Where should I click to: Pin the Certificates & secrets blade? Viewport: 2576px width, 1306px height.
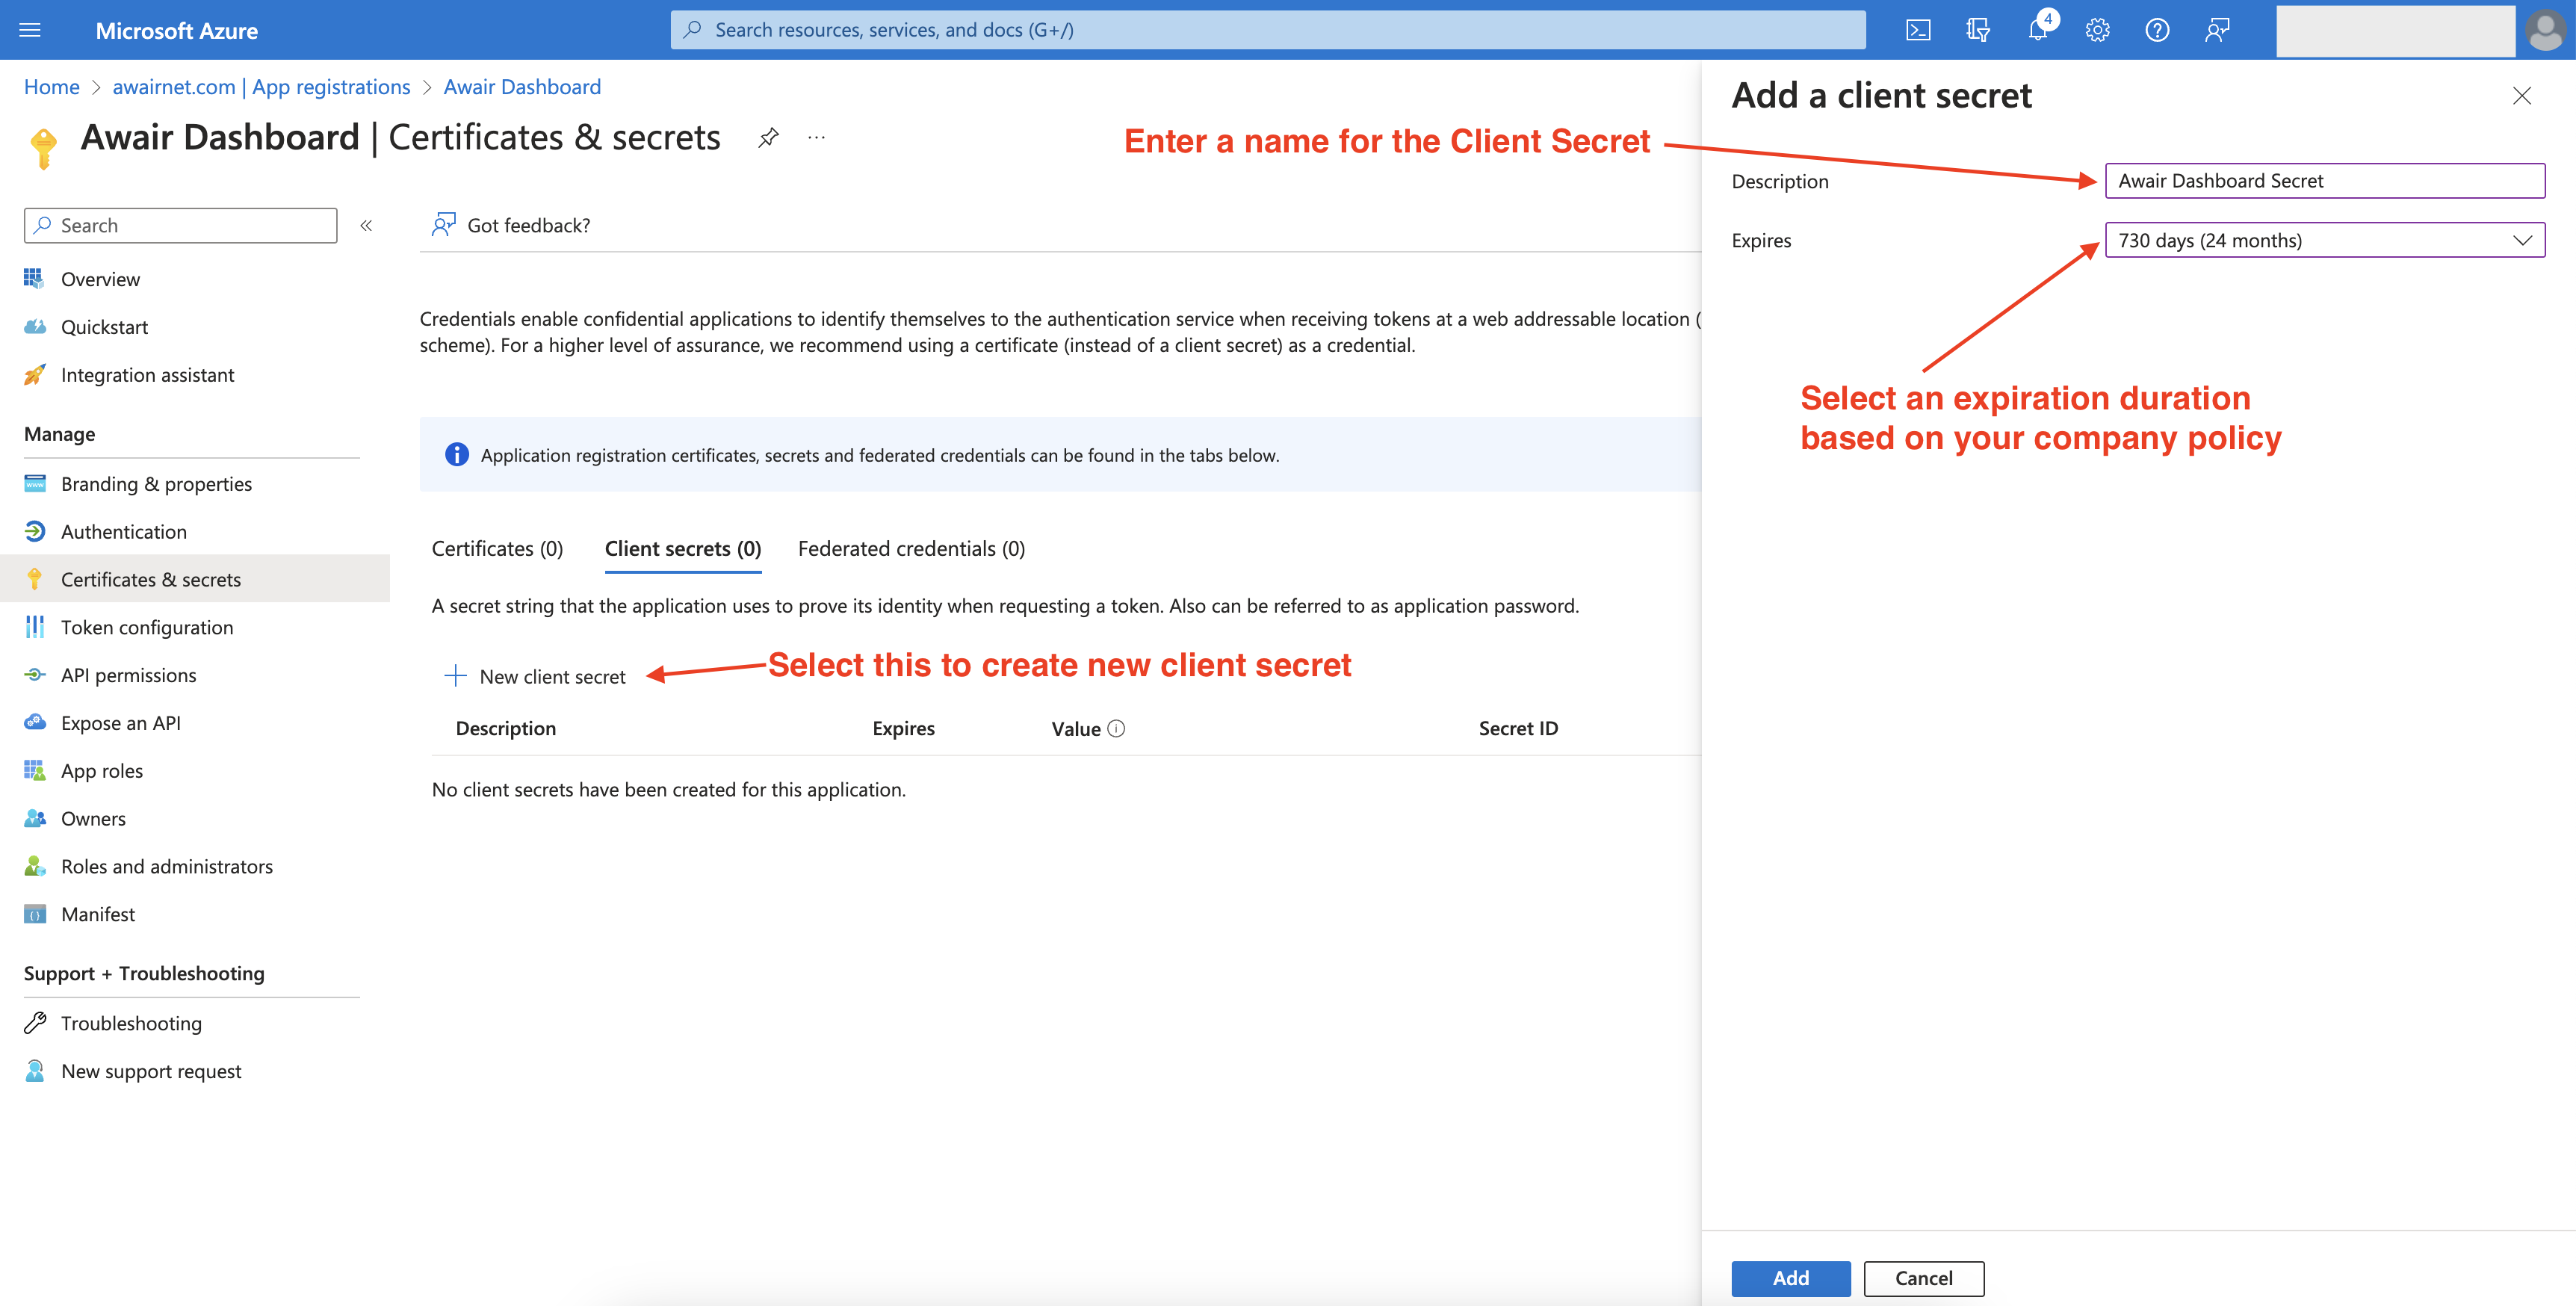(x=768, y=137)
